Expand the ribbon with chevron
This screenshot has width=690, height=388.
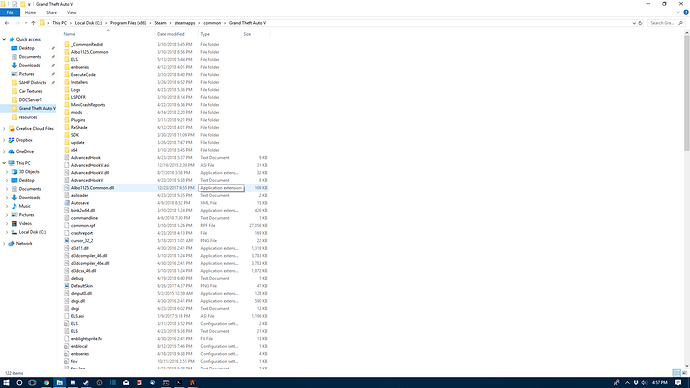tap(678, 12)
